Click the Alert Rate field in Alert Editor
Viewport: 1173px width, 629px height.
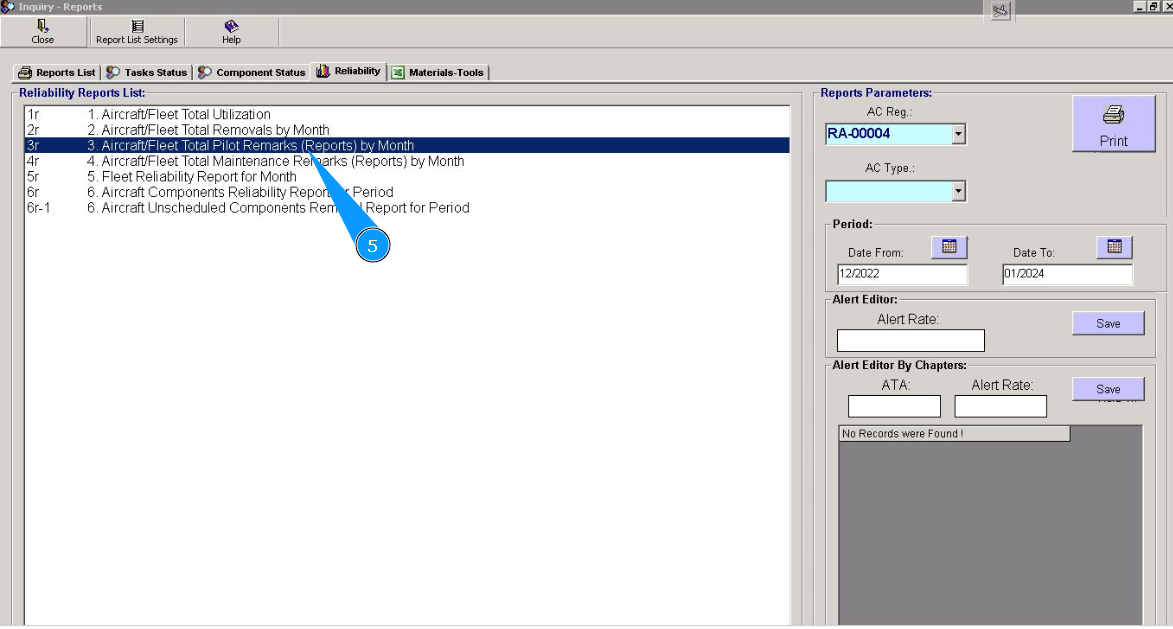(910, 340)
